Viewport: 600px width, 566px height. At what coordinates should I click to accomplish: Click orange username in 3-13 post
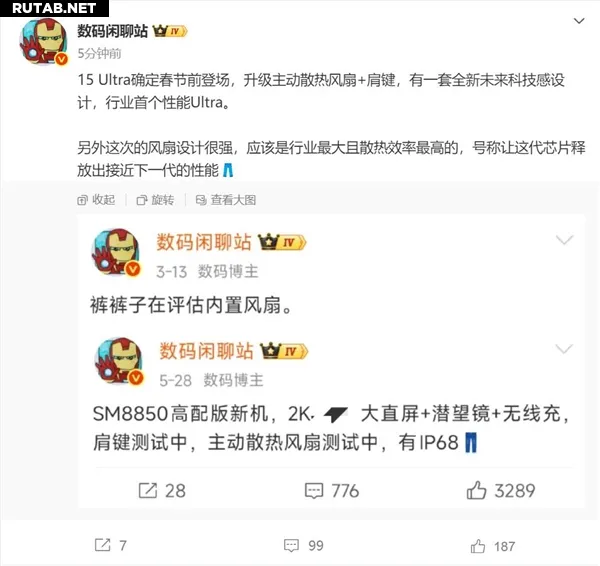tap(204, 242)
